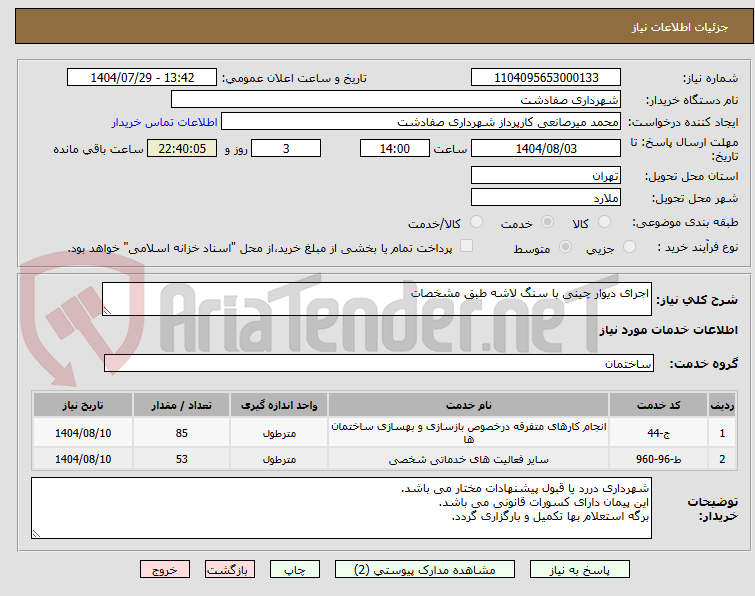Click the remaining time field 22:40:05
Image resolution: width=755 pixels, height=596 pixels.
click(x=182, y=148)
